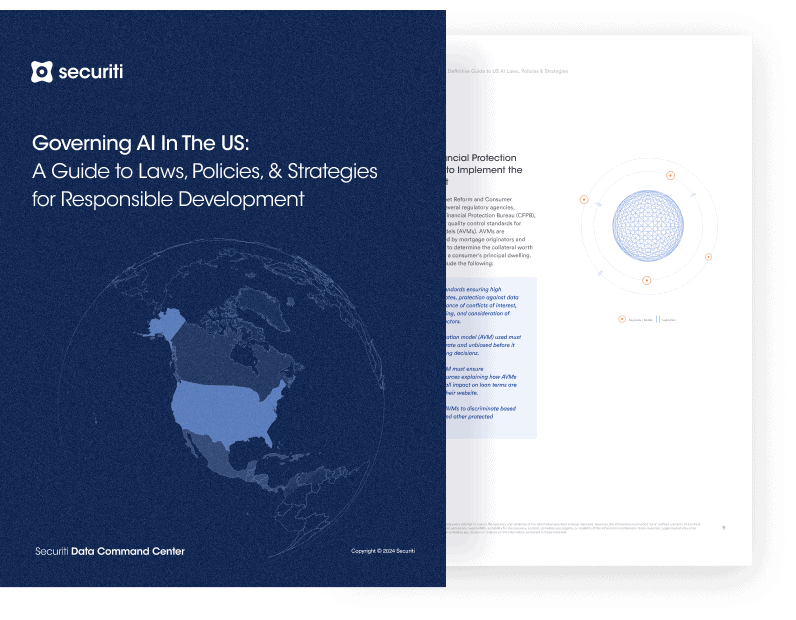Click the light blue callout box on inner page
The width and height of the screenshot is (796, 620).
point(492,357)
